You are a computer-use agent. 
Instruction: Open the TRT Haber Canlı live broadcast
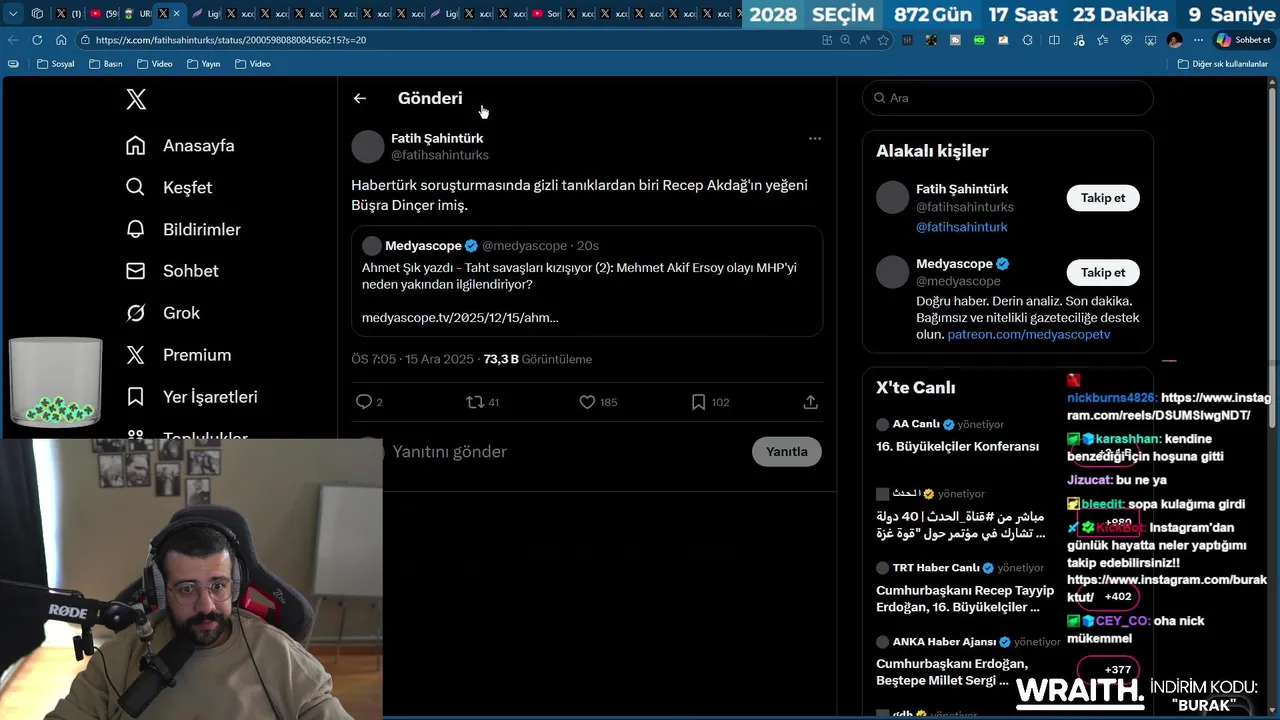point(965,586)
